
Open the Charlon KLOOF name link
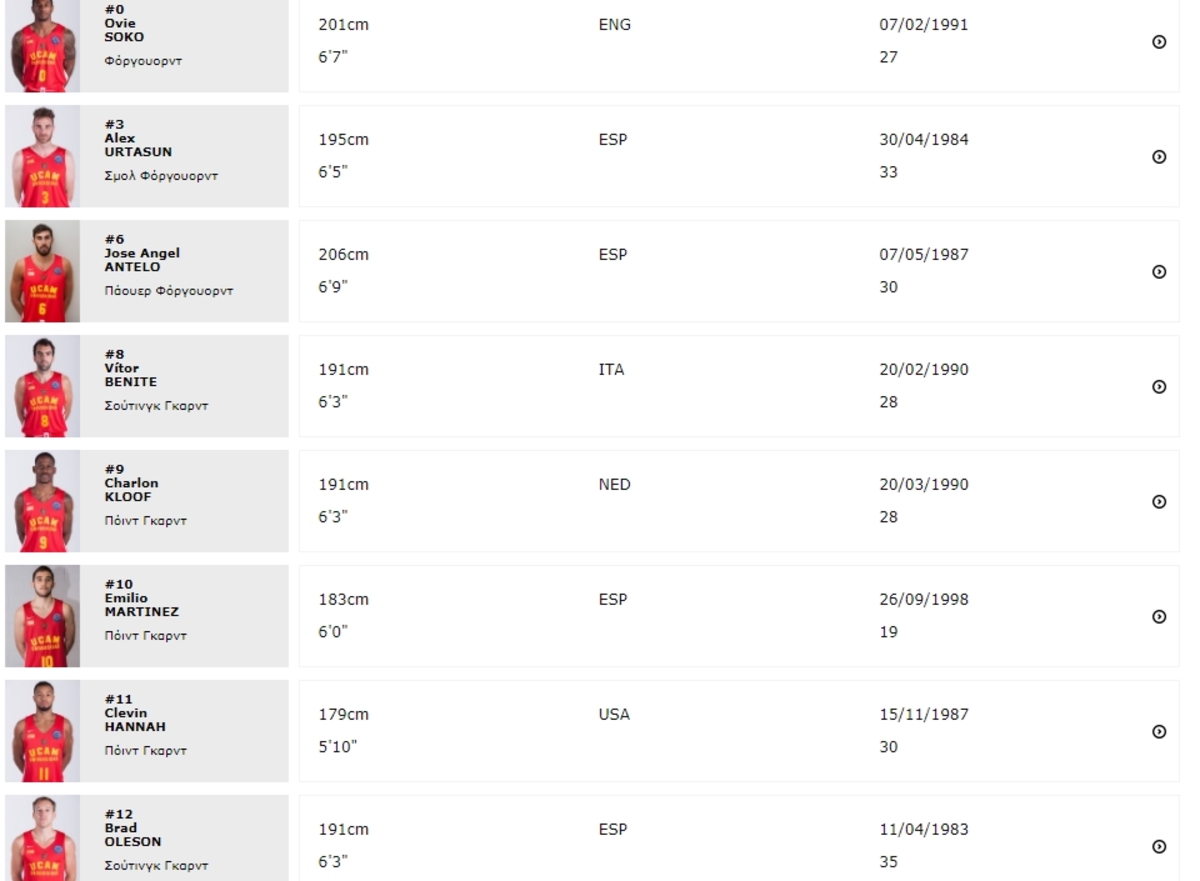131,490
